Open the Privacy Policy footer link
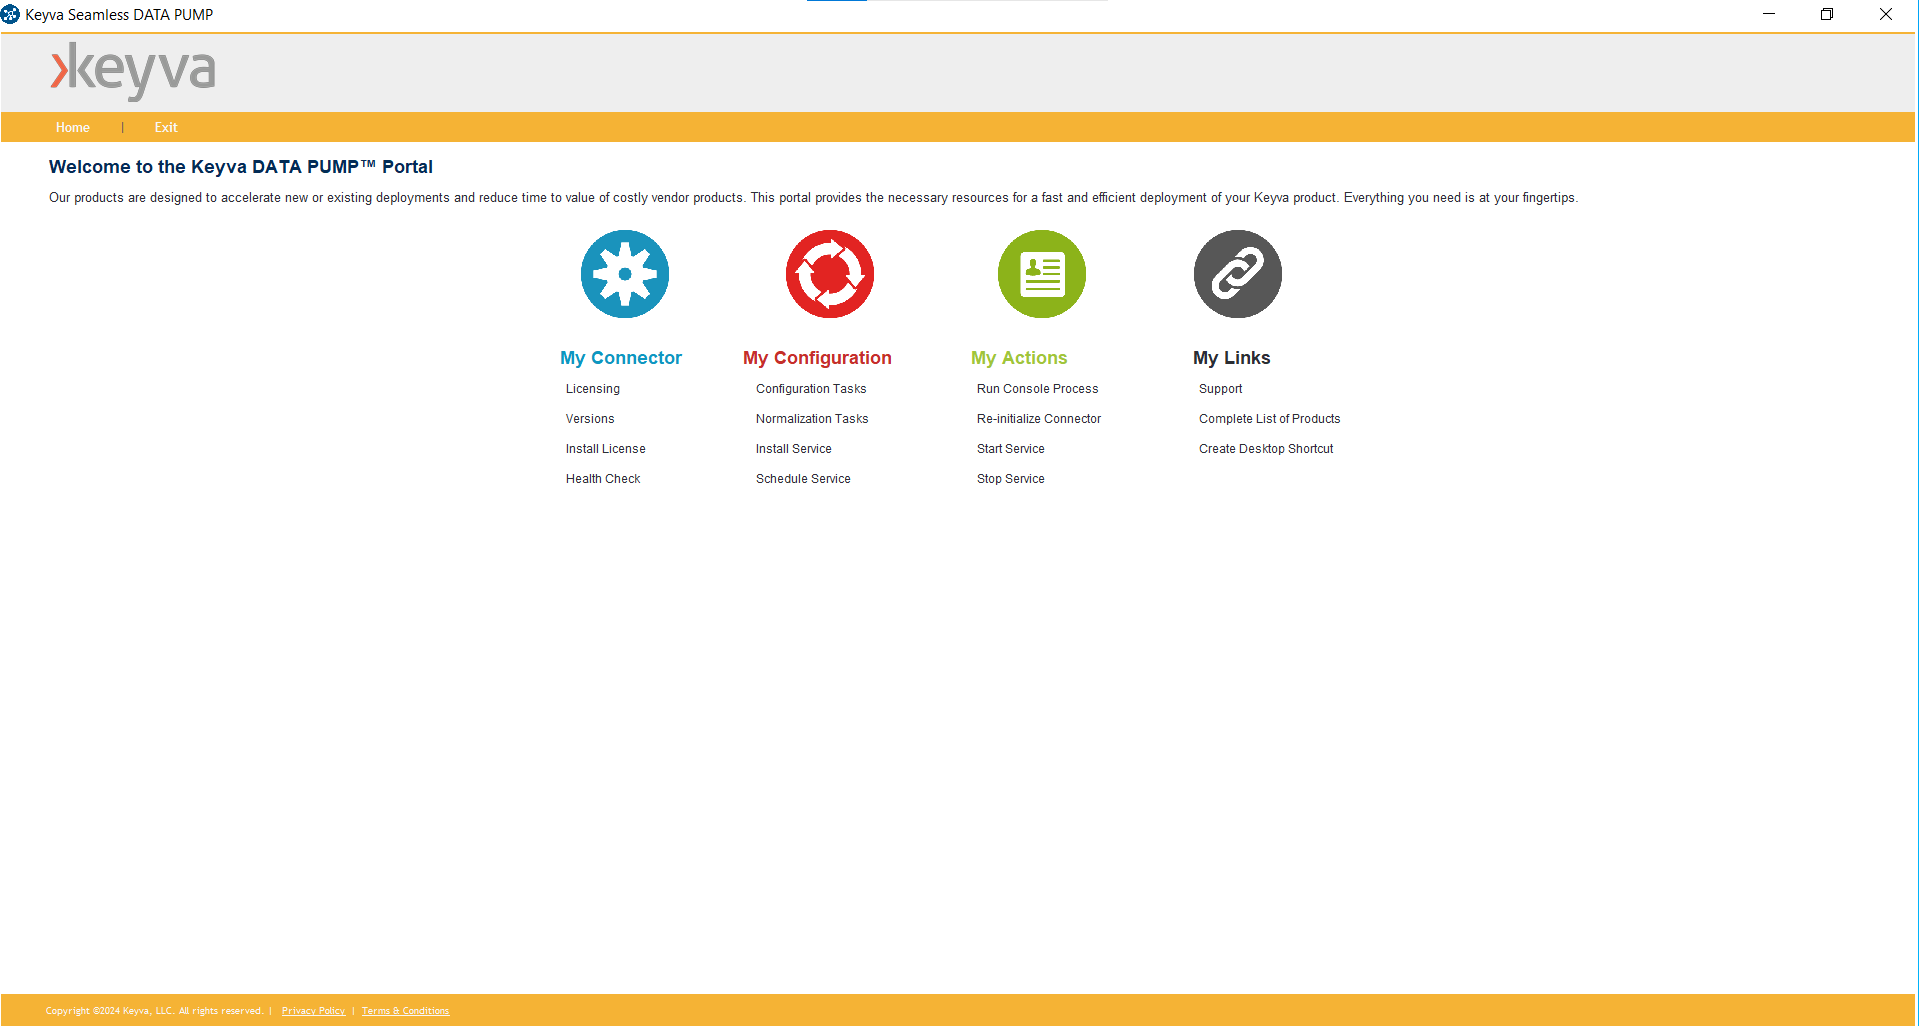This screenshot has height=1026, width=1919. (x=313, y=1011)
